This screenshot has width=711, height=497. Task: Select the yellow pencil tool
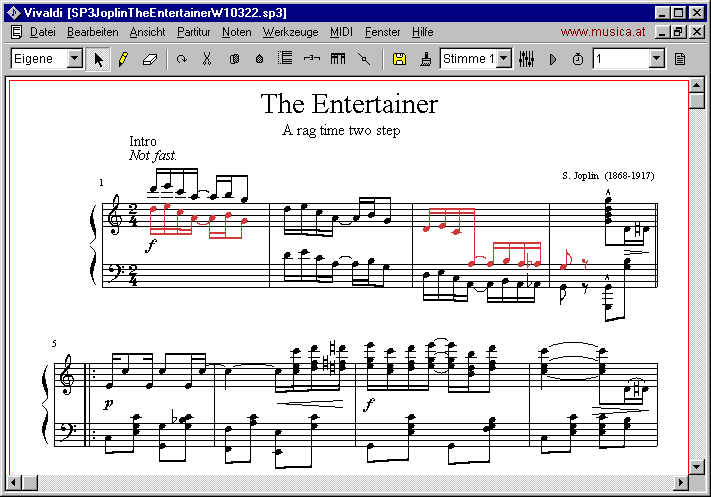click(x=123, y=59)
